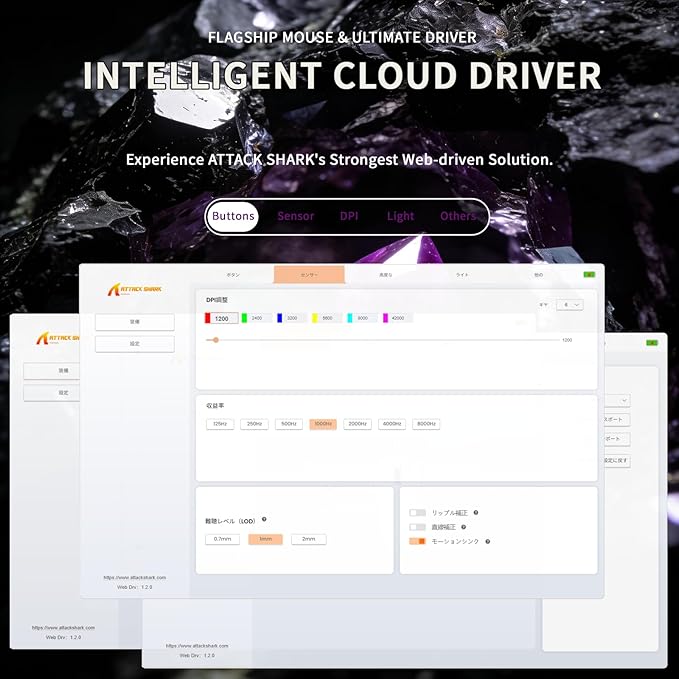
Task: Enable the 直線補正 angle snapping switch
Action: pyautogui.click(x=417, y=527)
